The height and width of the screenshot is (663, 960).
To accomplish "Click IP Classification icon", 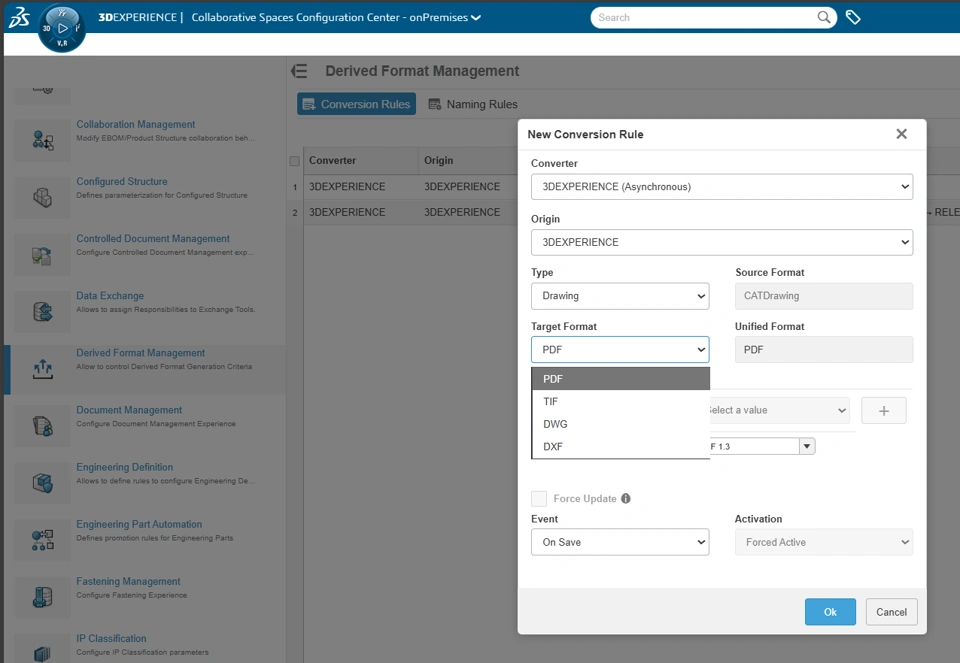I will [42, 653].
